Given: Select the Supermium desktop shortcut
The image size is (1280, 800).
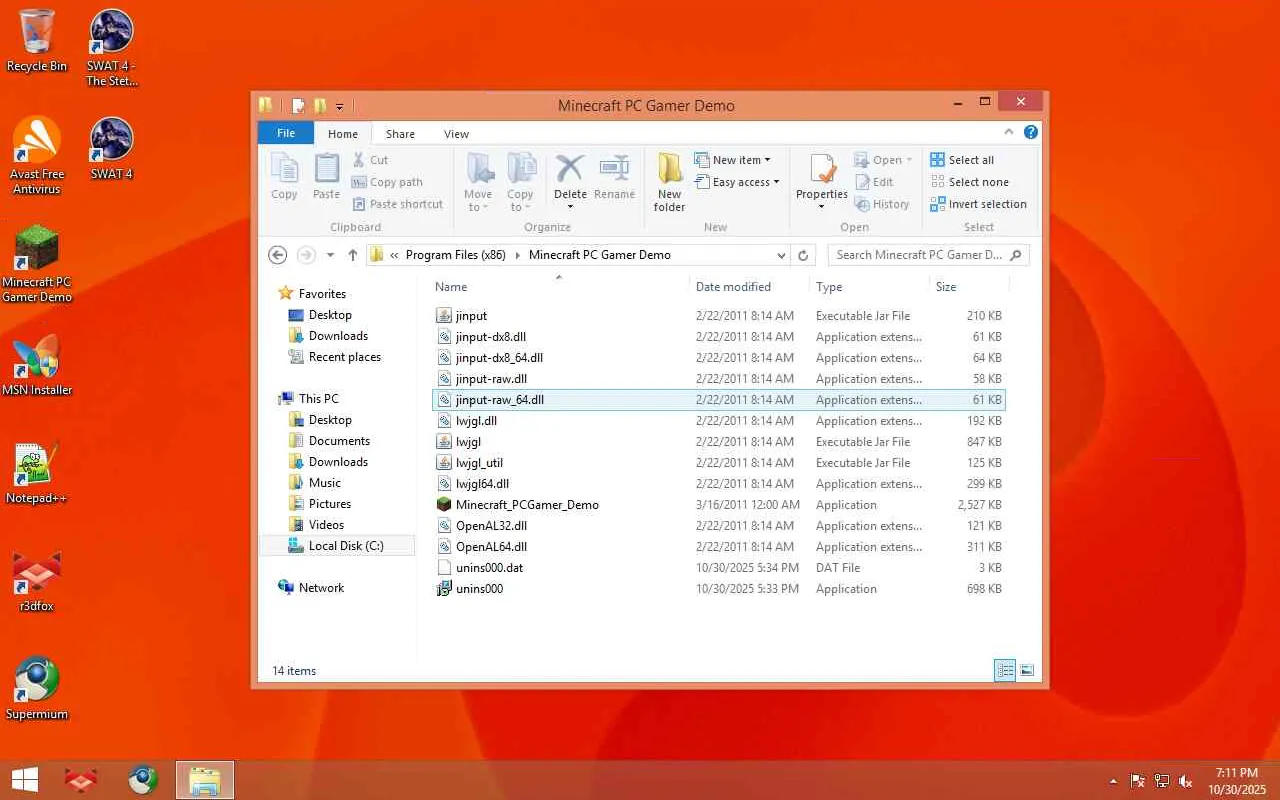Looking at the screenshot, I should pyautogui.click(x=37, y=688).
